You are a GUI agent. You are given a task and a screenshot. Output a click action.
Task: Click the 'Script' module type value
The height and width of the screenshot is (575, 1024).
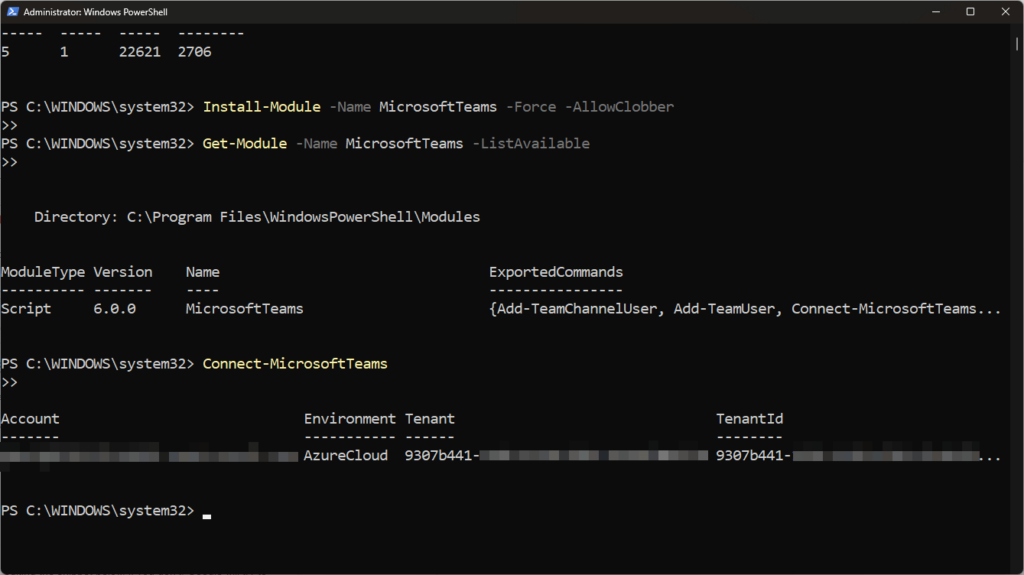pyautogui.click(x=26, y=309)
